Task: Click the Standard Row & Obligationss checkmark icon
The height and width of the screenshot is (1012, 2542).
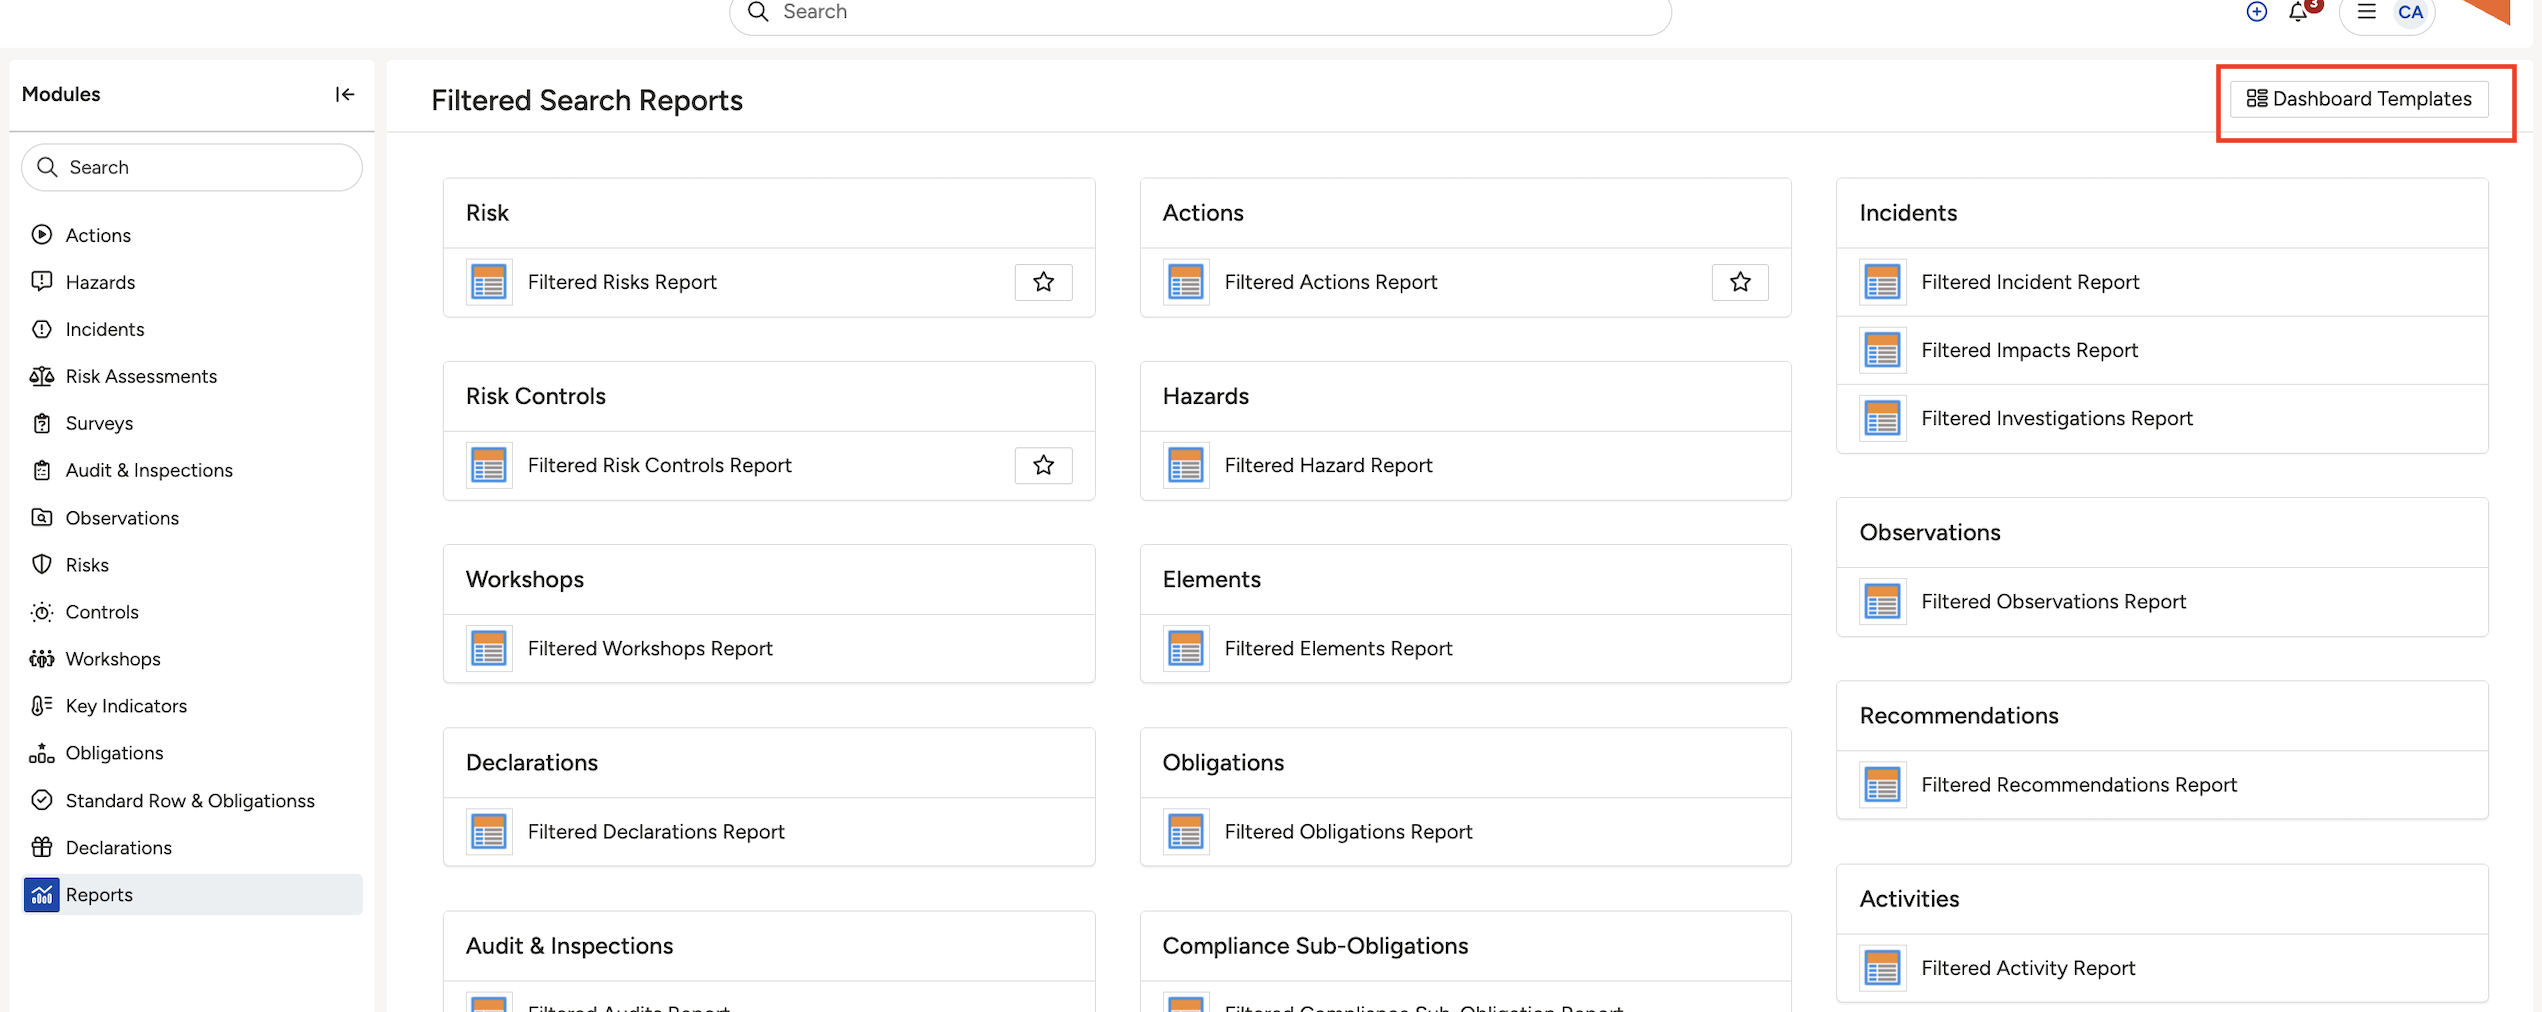Action: pyautogui.click(x=42, y=800)
